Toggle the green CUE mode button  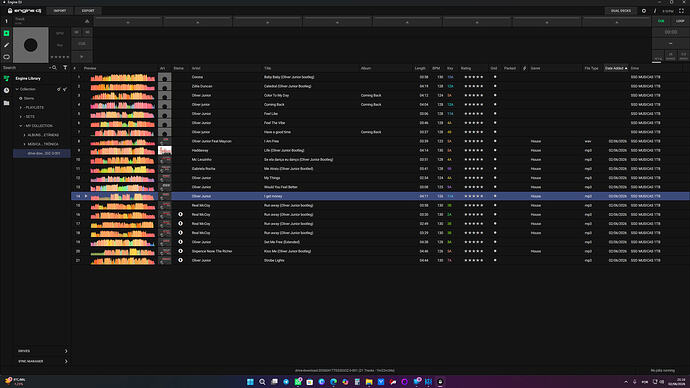pos(661,21)
